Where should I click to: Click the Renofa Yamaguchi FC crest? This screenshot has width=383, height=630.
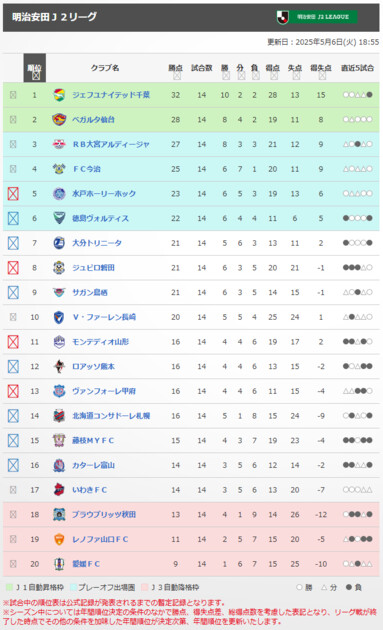(59, 539)
